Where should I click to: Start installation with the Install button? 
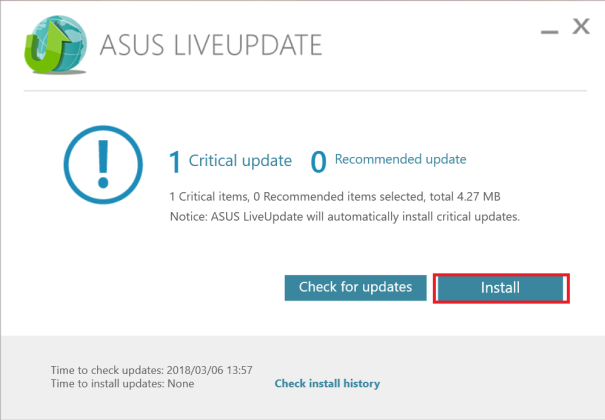pos(500,288)
